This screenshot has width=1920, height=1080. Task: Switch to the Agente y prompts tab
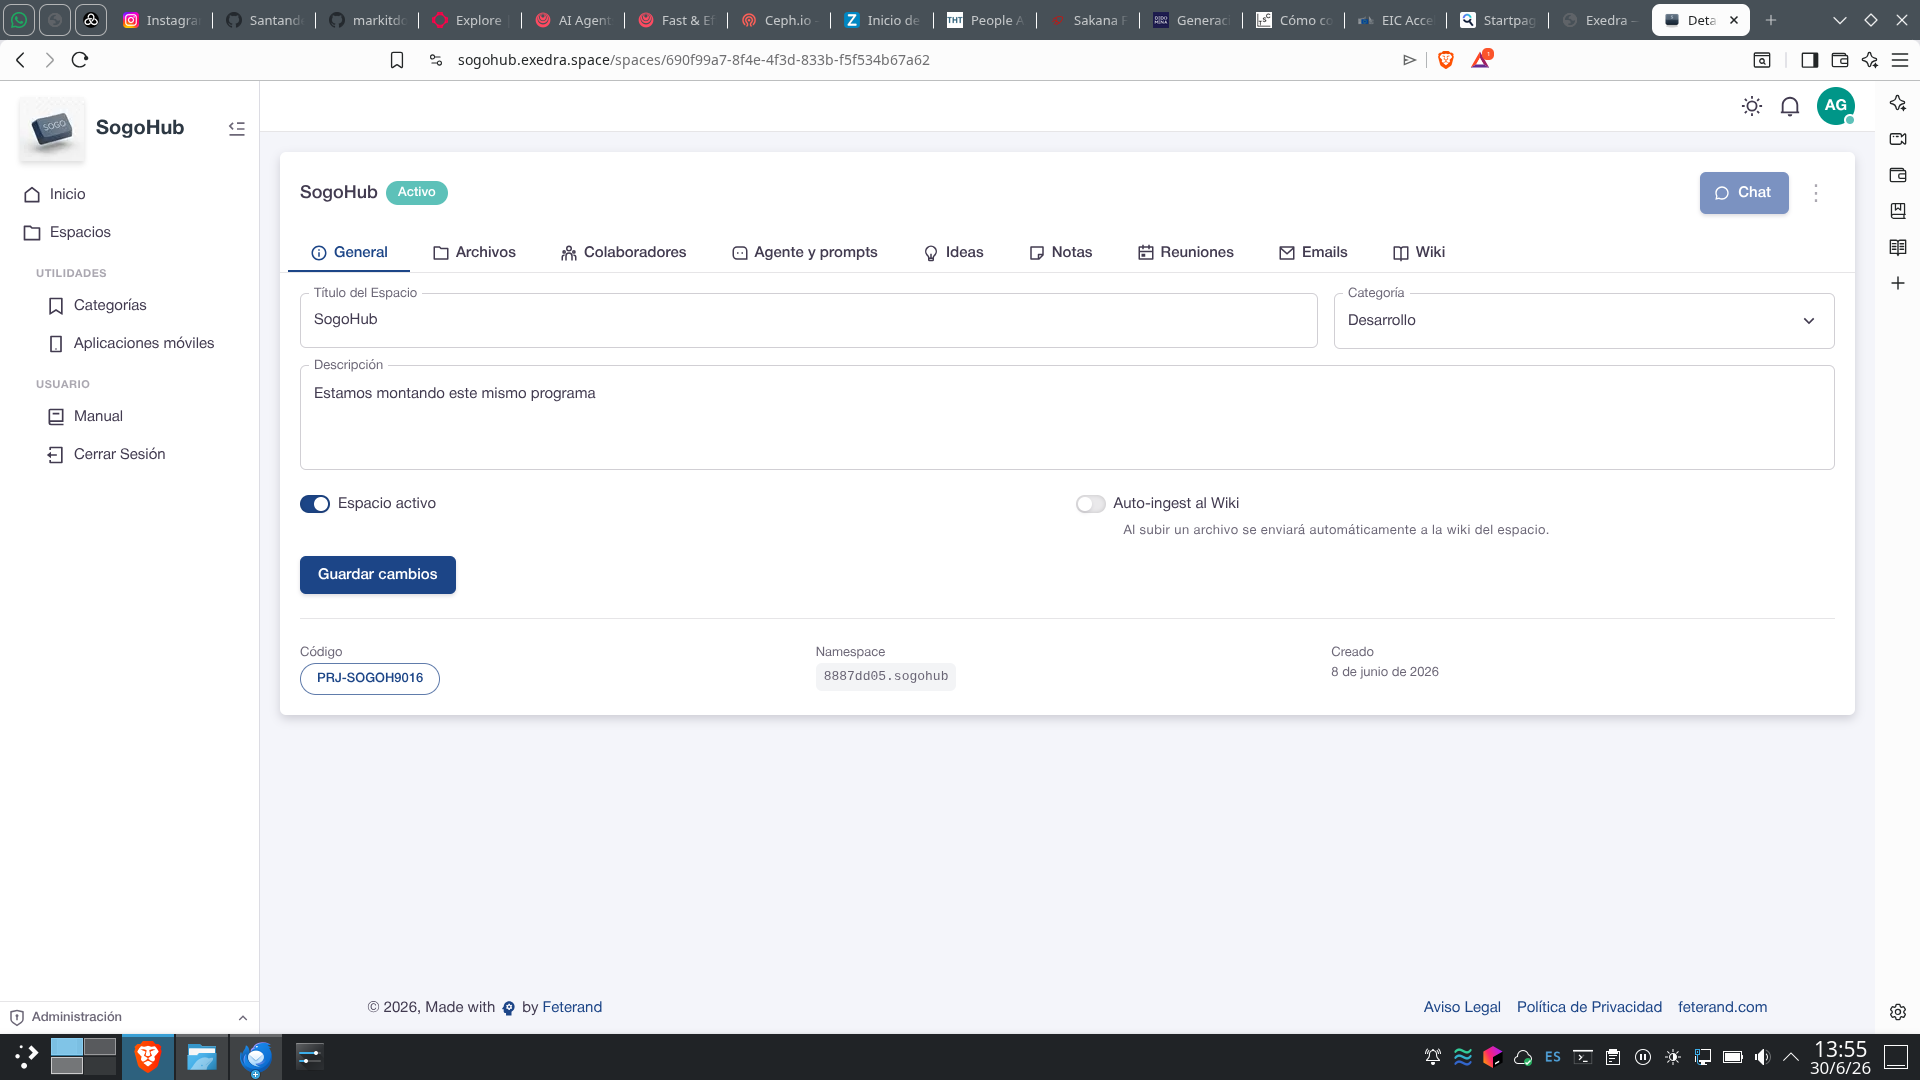[x=805, y=252]
